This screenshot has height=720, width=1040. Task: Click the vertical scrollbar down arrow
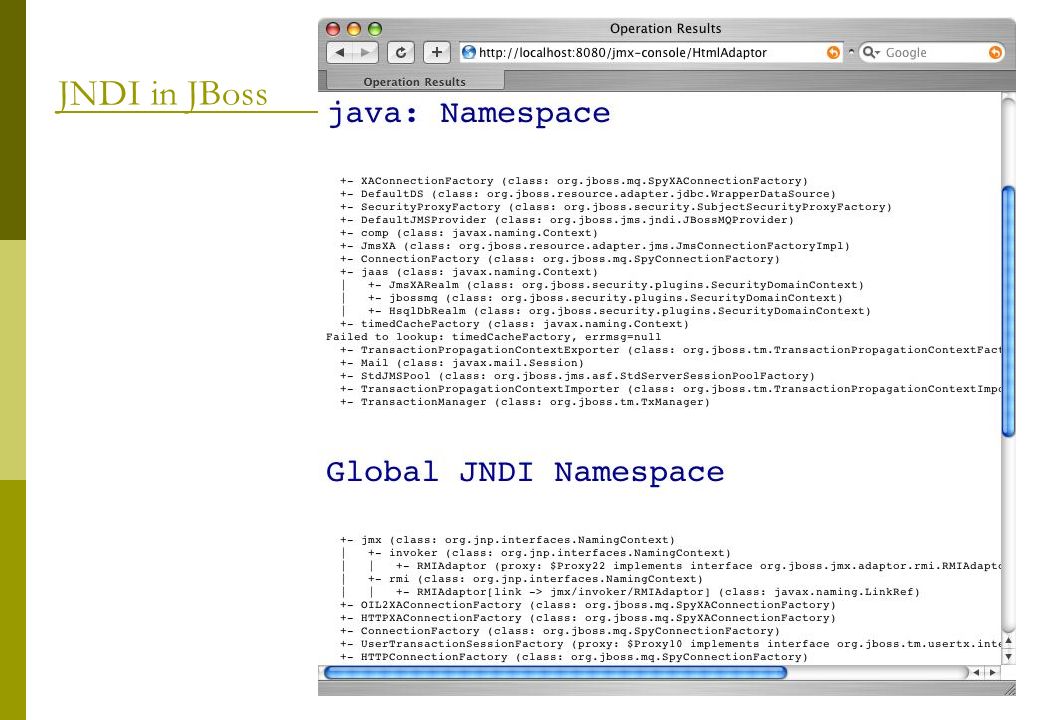[x=1008, y=657]
